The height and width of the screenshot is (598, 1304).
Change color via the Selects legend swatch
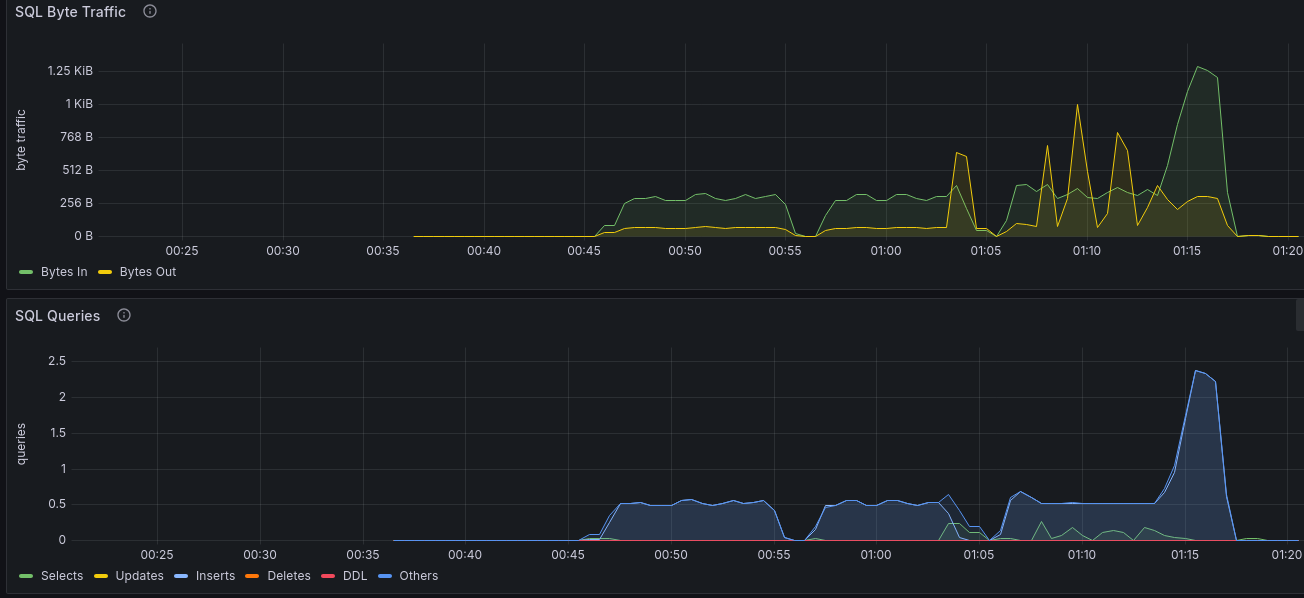tap(26, 576)
